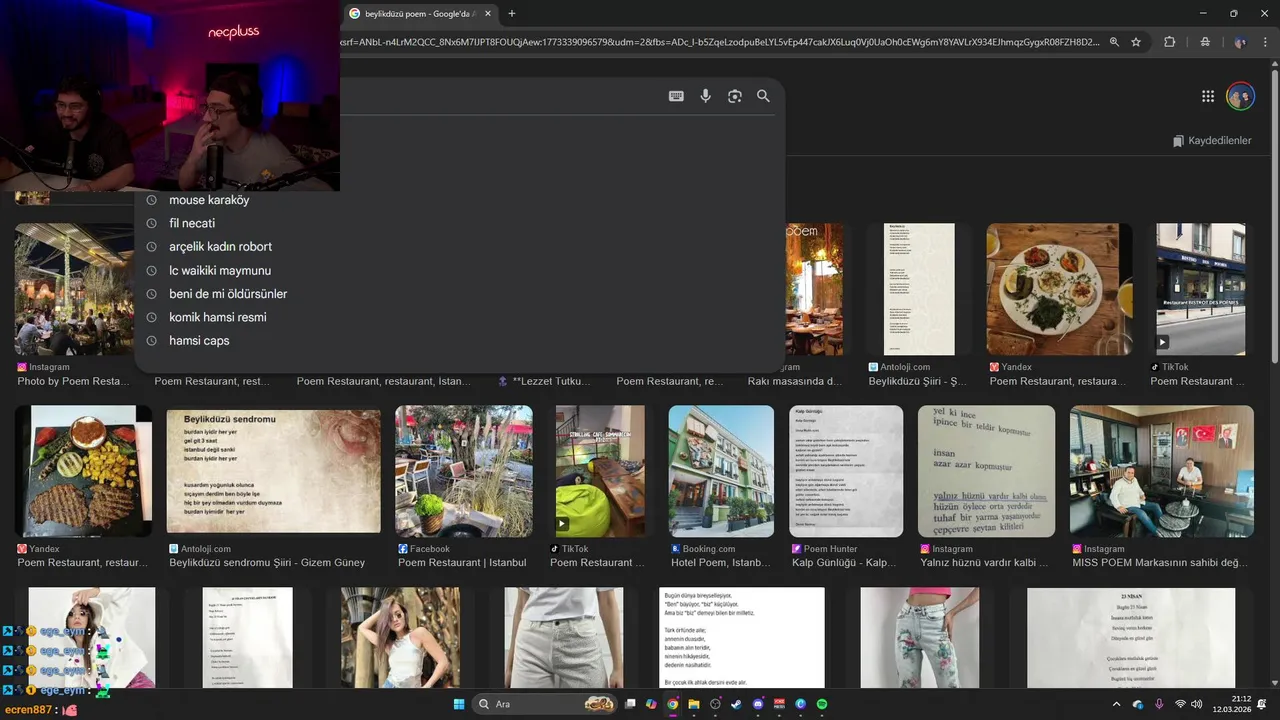Open the notifications bell in the tray
The height and width of the screenshot is (720, 1280).
click(1262, 704)
